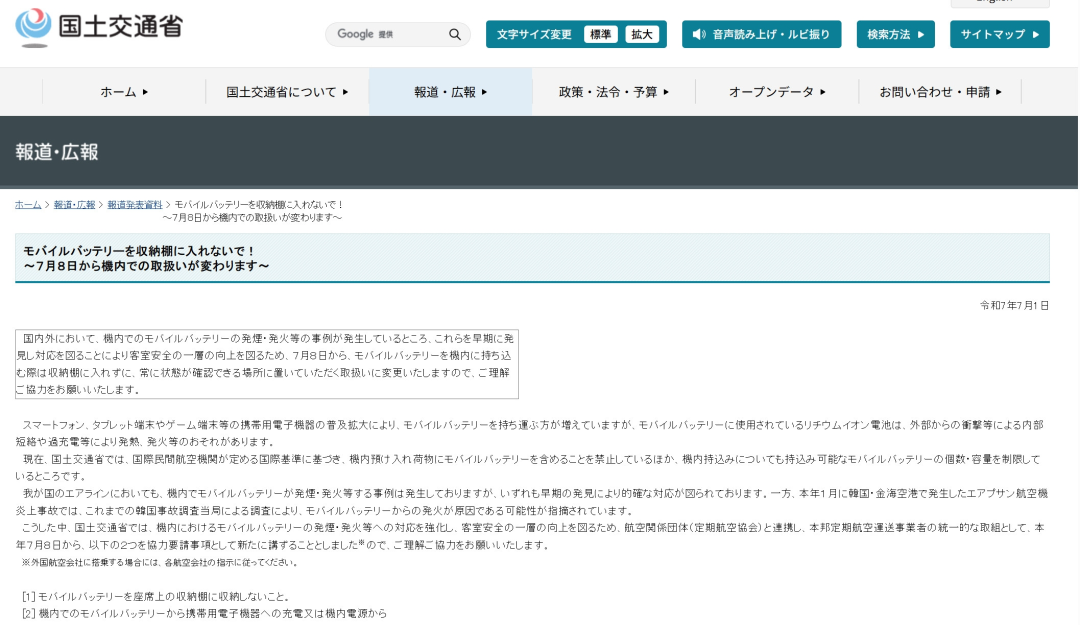This screenshot has height=625, width=1080.
Task: Click the arrow beside 報道・広報 menu
Action: 485,92
